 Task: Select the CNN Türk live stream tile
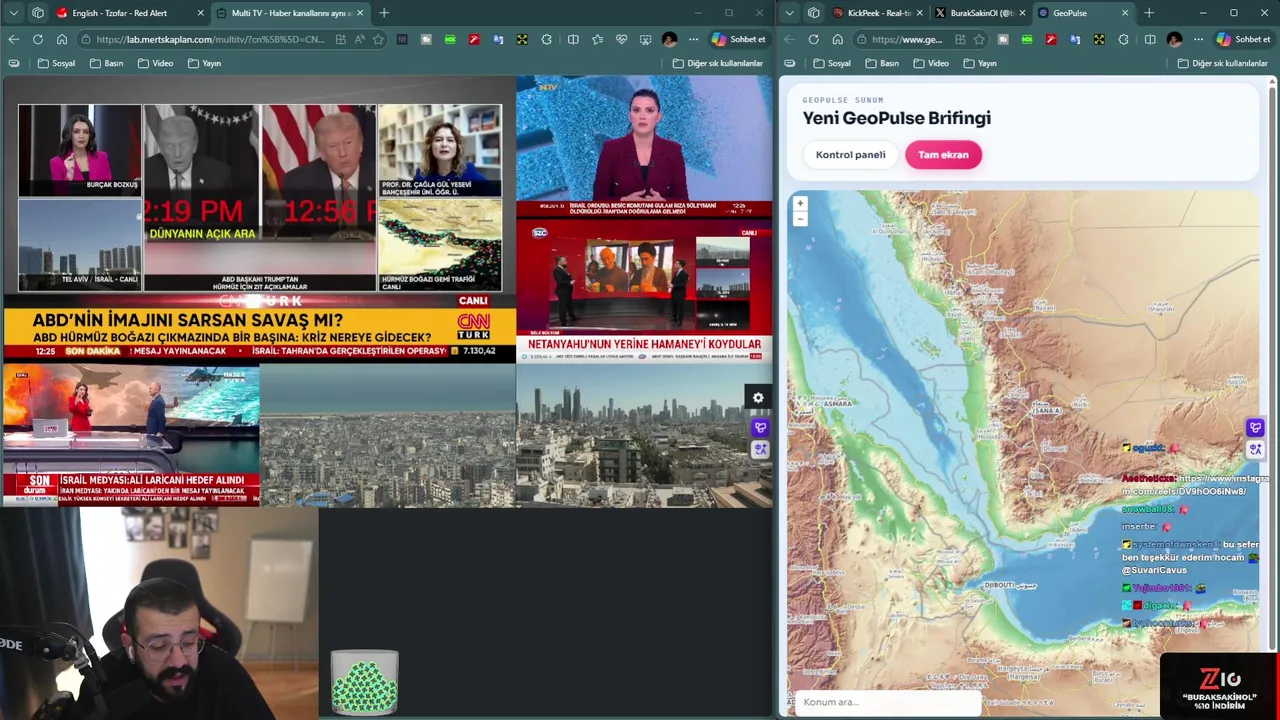[x=260, y=220]
